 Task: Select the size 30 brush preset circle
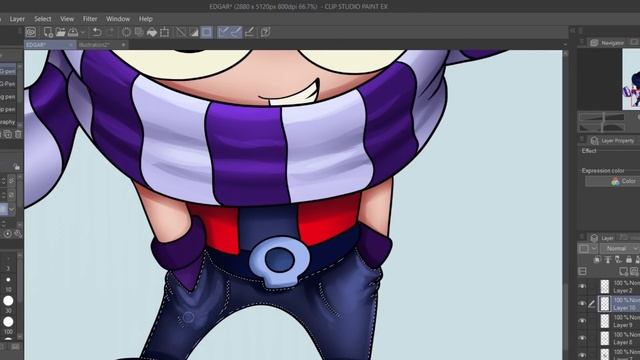pos(8,301)
